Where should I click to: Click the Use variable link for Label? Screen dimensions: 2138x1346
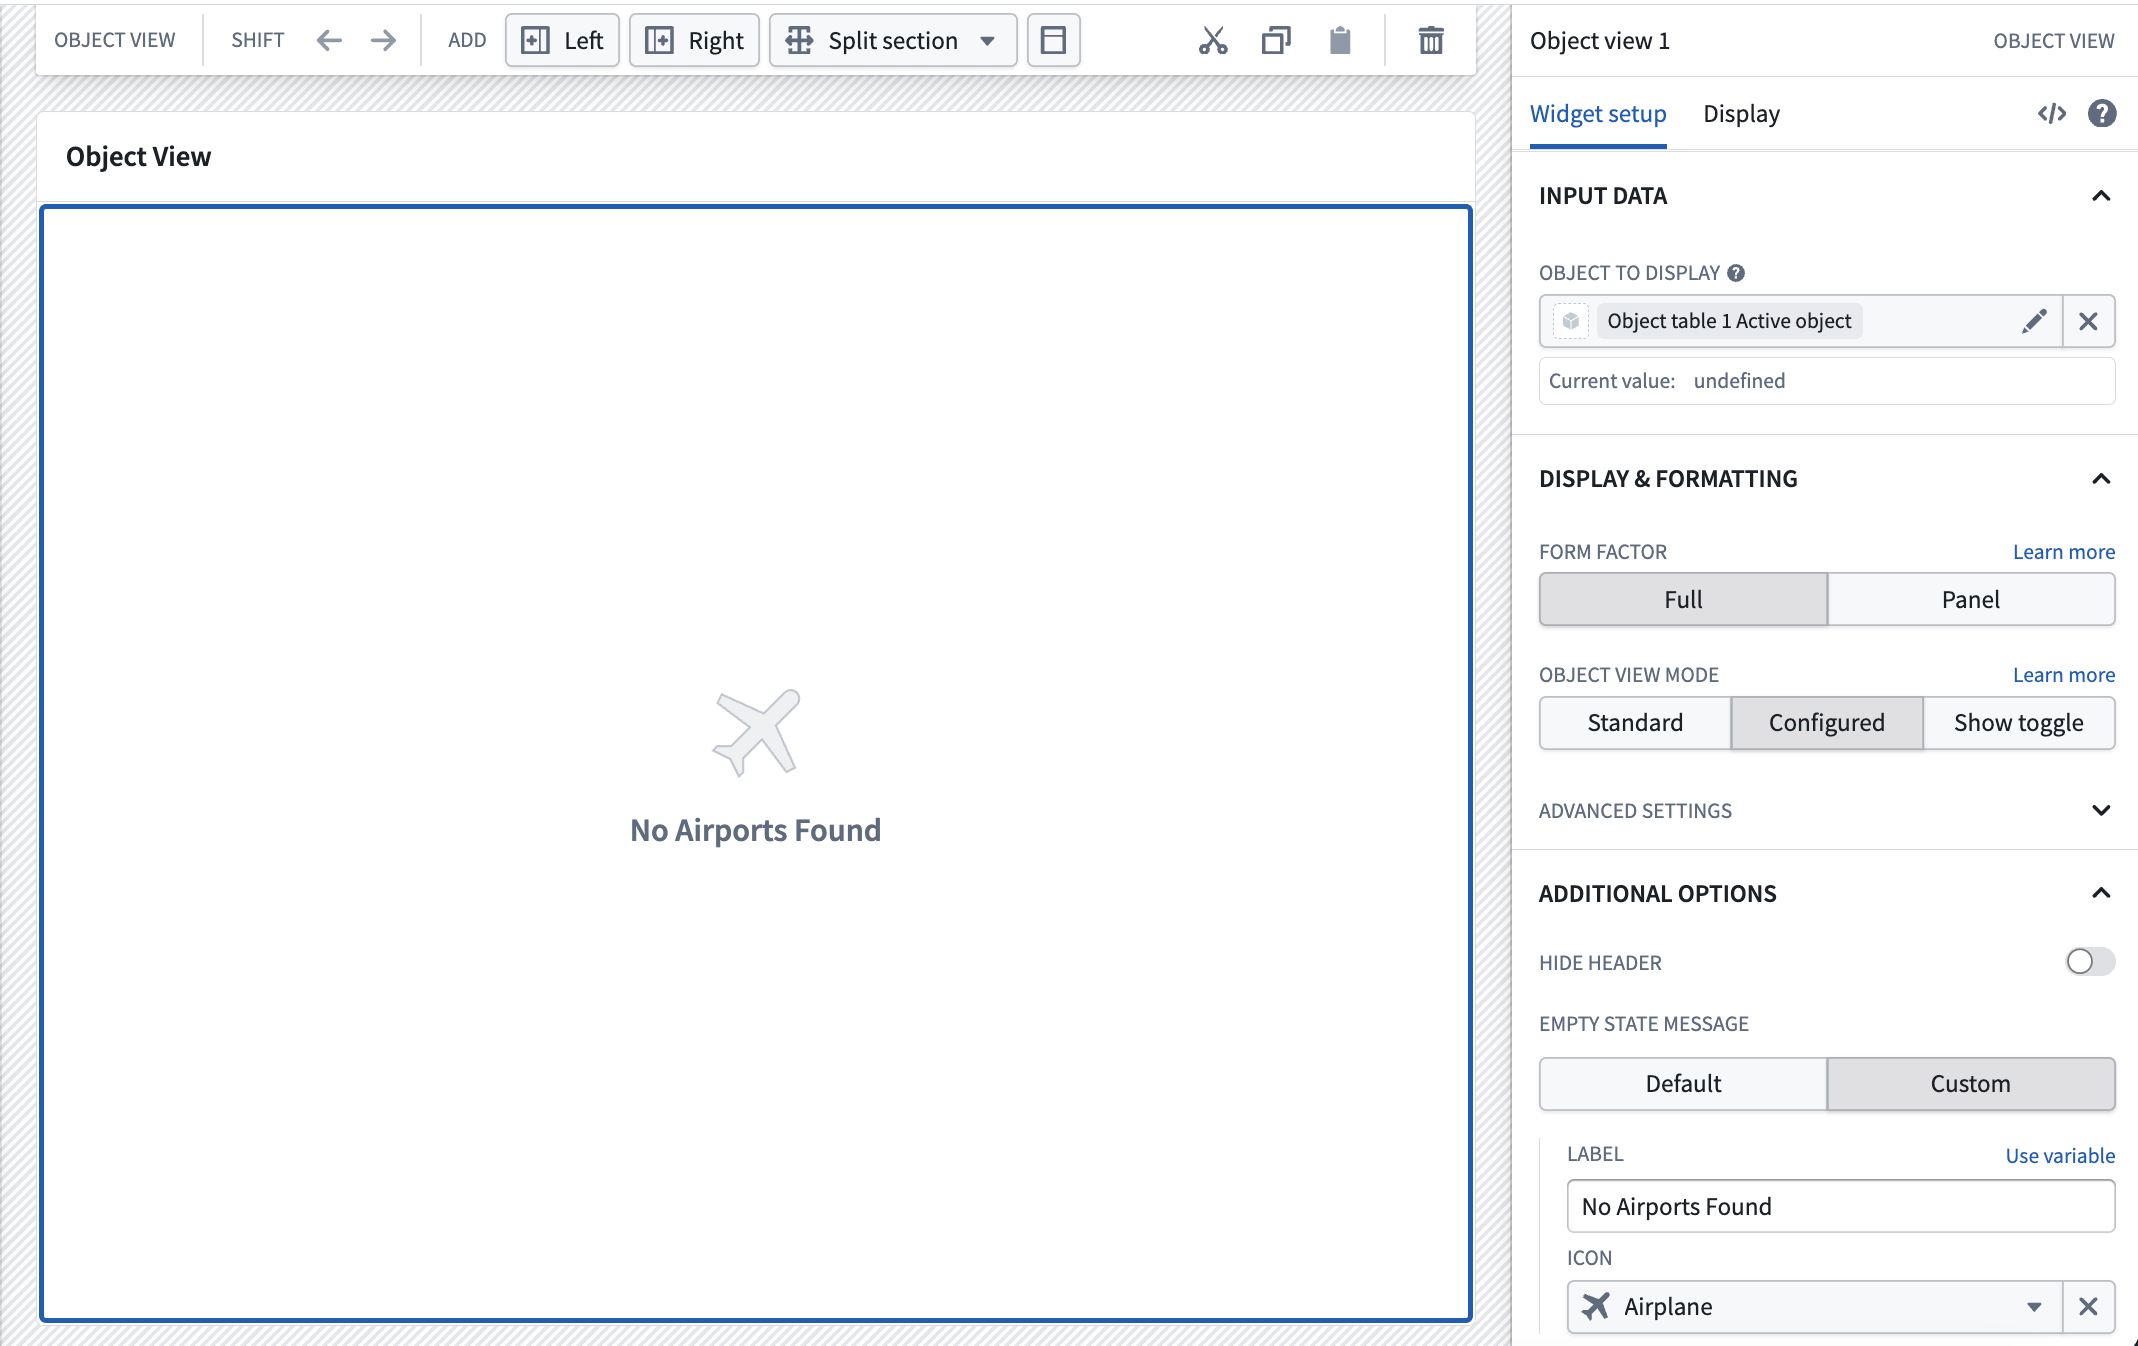[2060, 1155]
